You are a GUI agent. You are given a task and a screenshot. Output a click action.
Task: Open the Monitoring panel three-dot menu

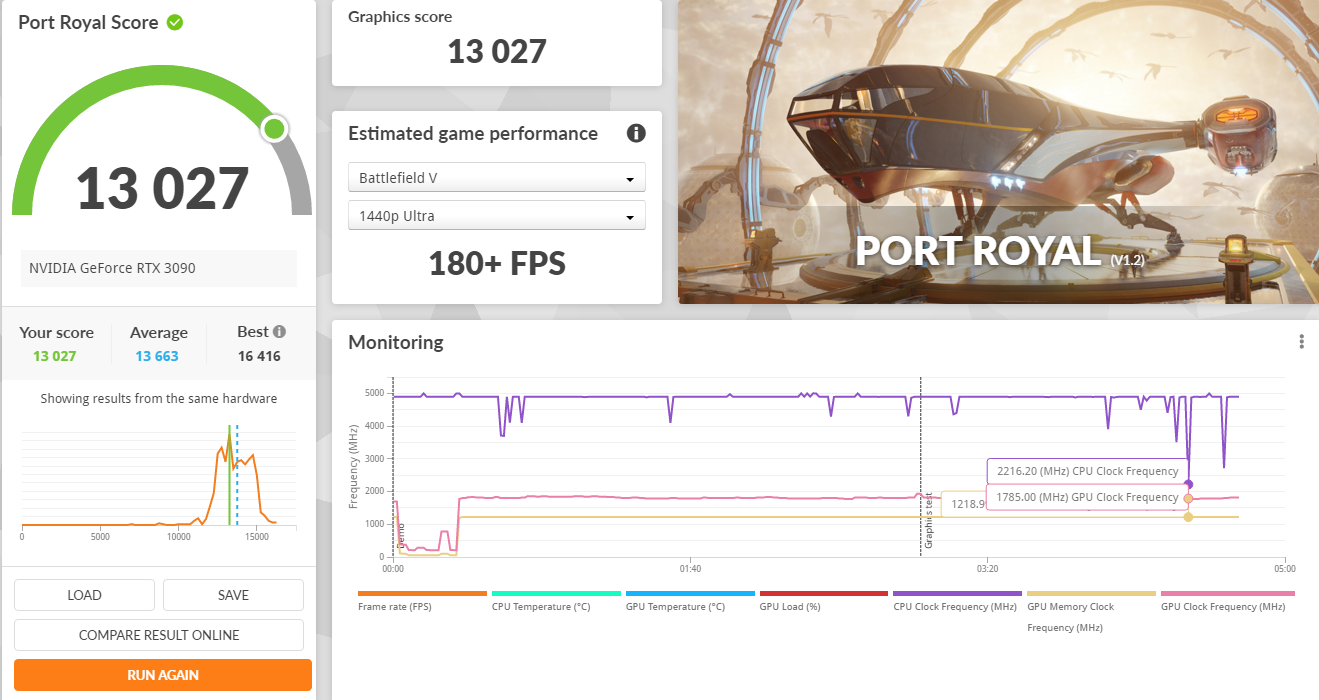point(1301,342)
